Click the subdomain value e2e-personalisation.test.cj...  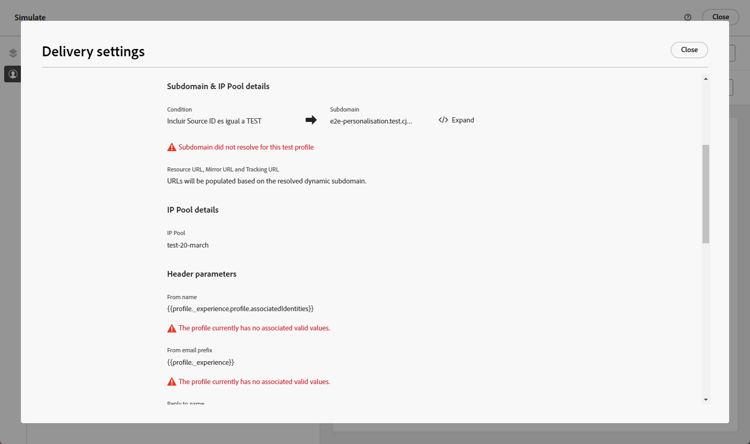click(x=371, y=122)
